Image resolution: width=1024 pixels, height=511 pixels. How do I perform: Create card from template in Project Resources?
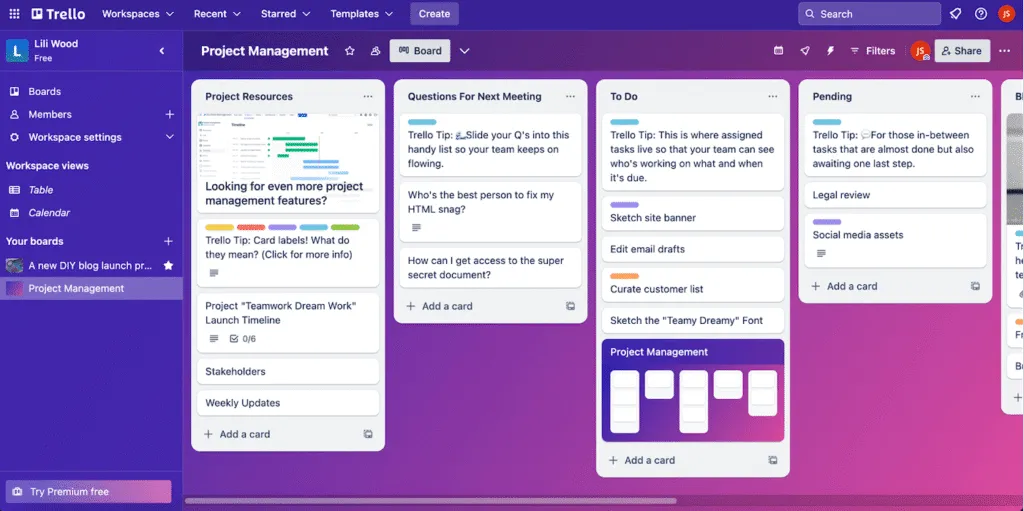(368, 434)
